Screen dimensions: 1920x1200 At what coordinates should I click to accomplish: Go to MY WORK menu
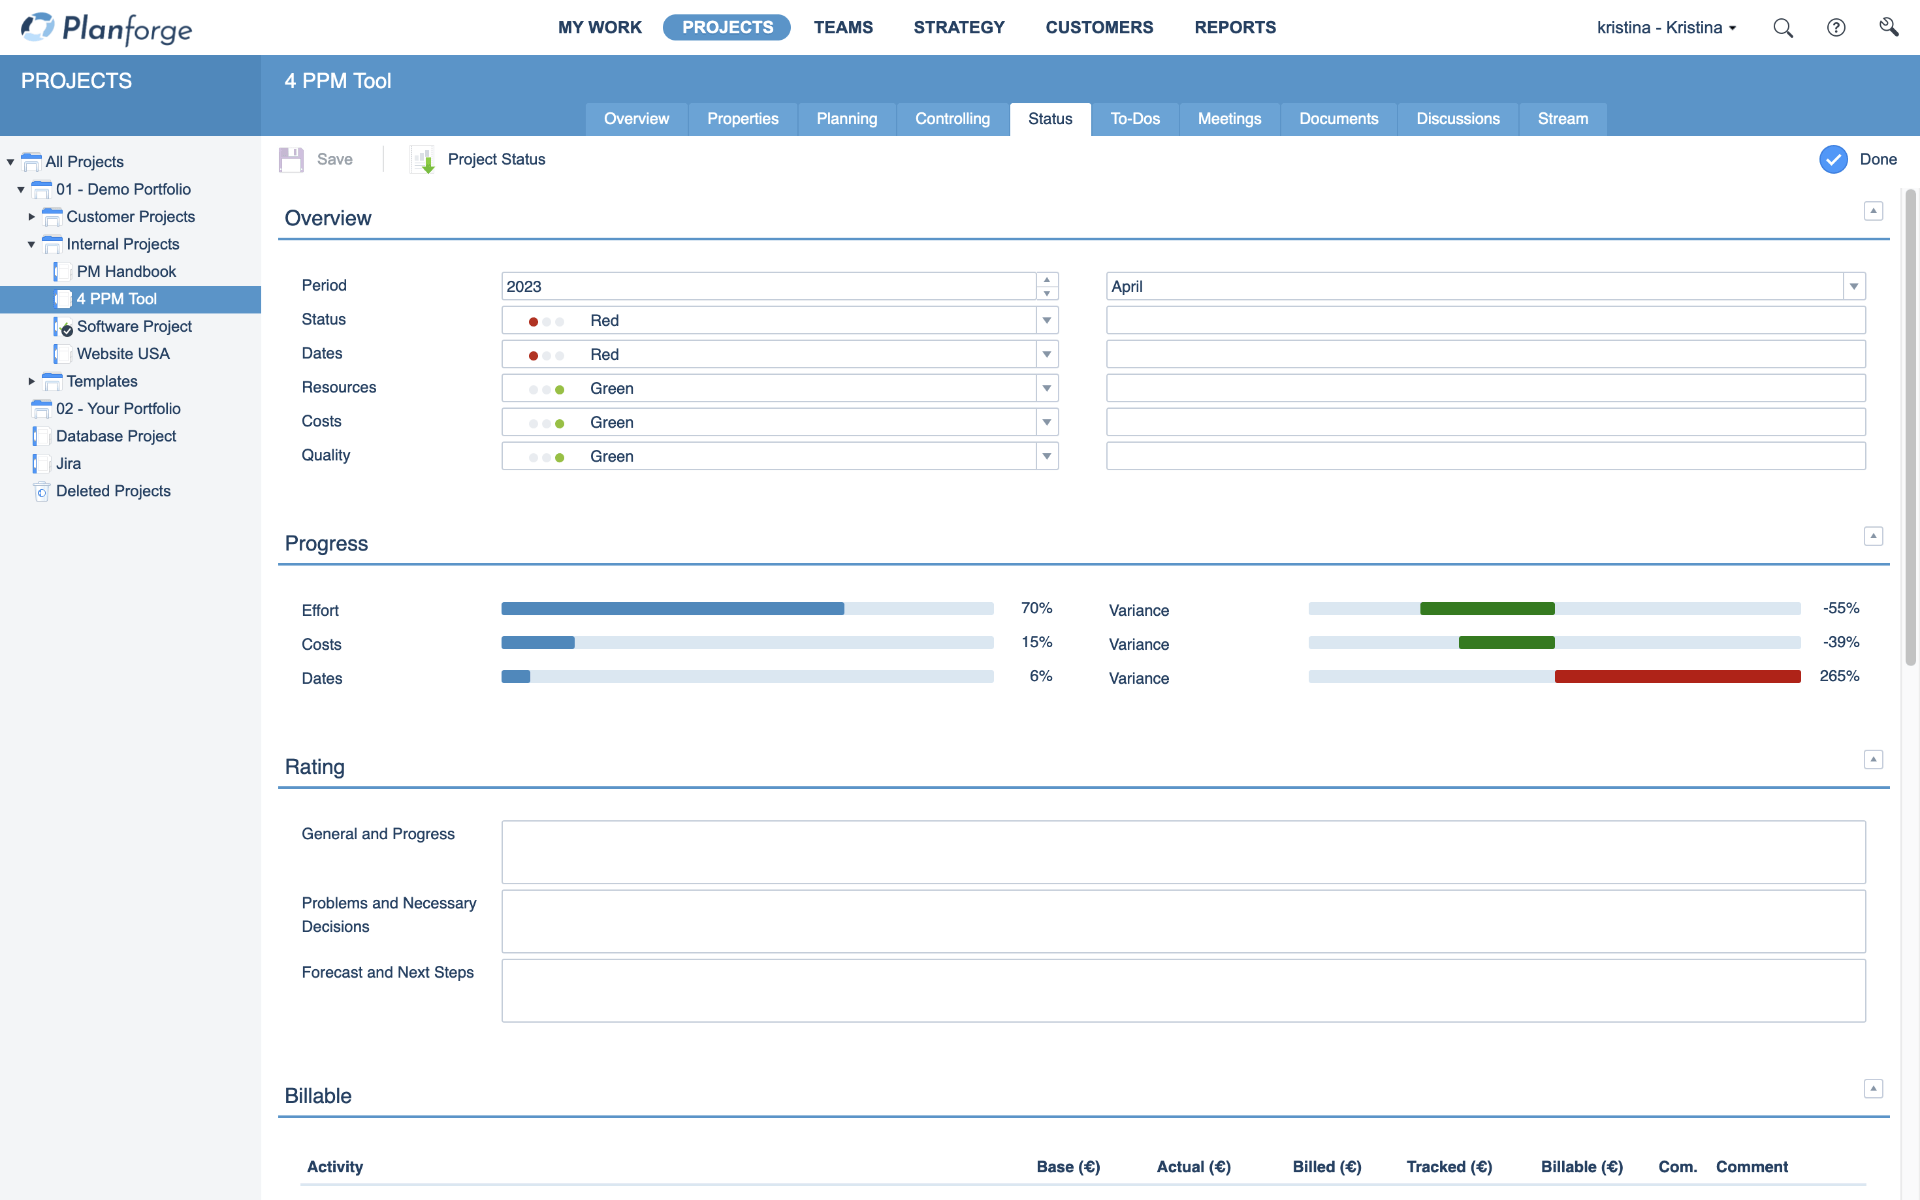pos(600,28)
